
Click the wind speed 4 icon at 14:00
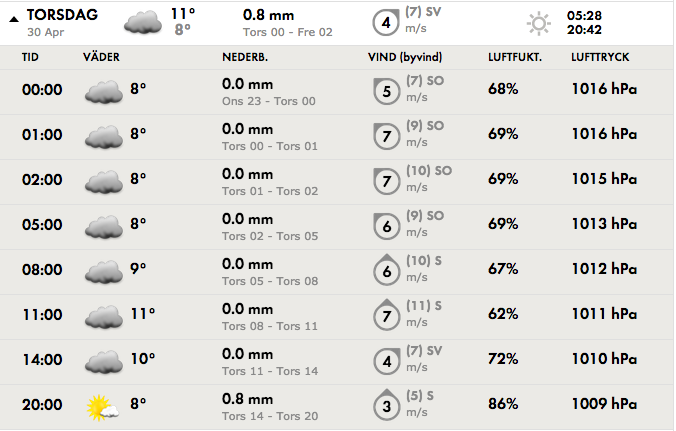pos(386,361)
